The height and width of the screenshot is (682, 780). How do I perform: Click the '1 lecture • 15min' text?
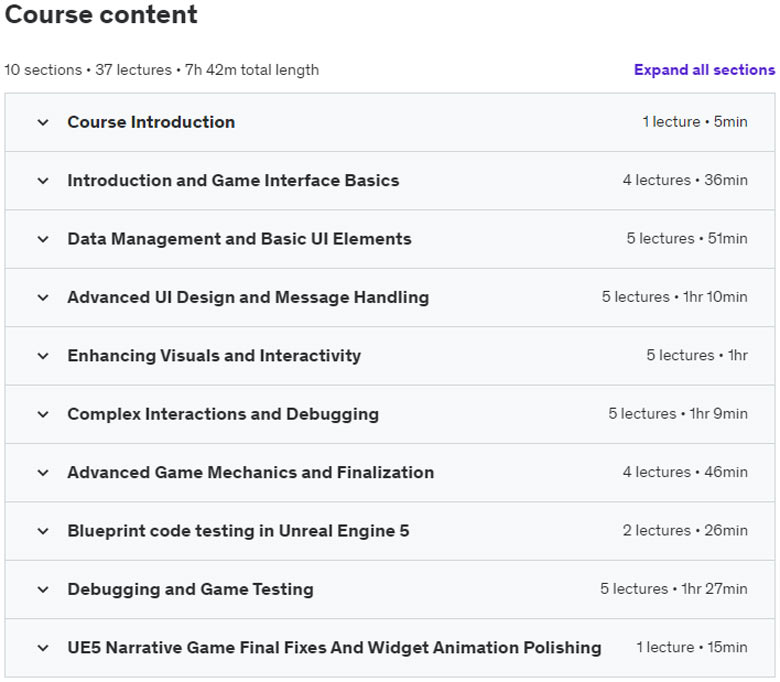(692, 648)
